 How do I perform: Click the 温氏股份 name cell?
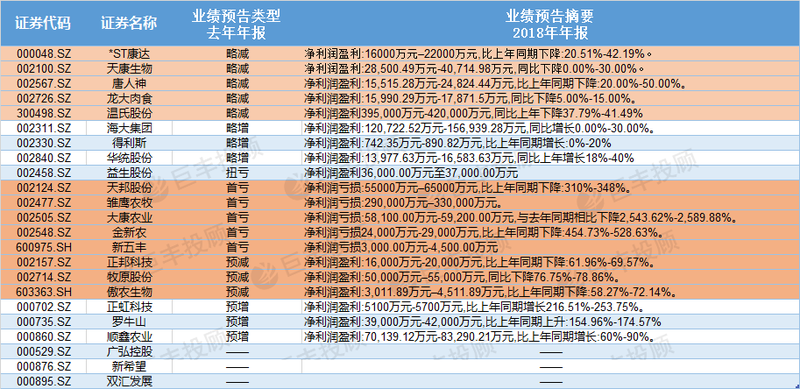[x=129, y=113]
